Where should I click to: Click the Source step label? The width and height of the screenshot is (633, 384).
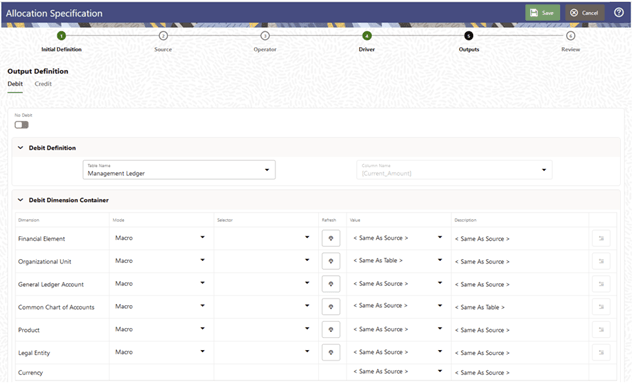pyautogui.click(x=163, y=49)
